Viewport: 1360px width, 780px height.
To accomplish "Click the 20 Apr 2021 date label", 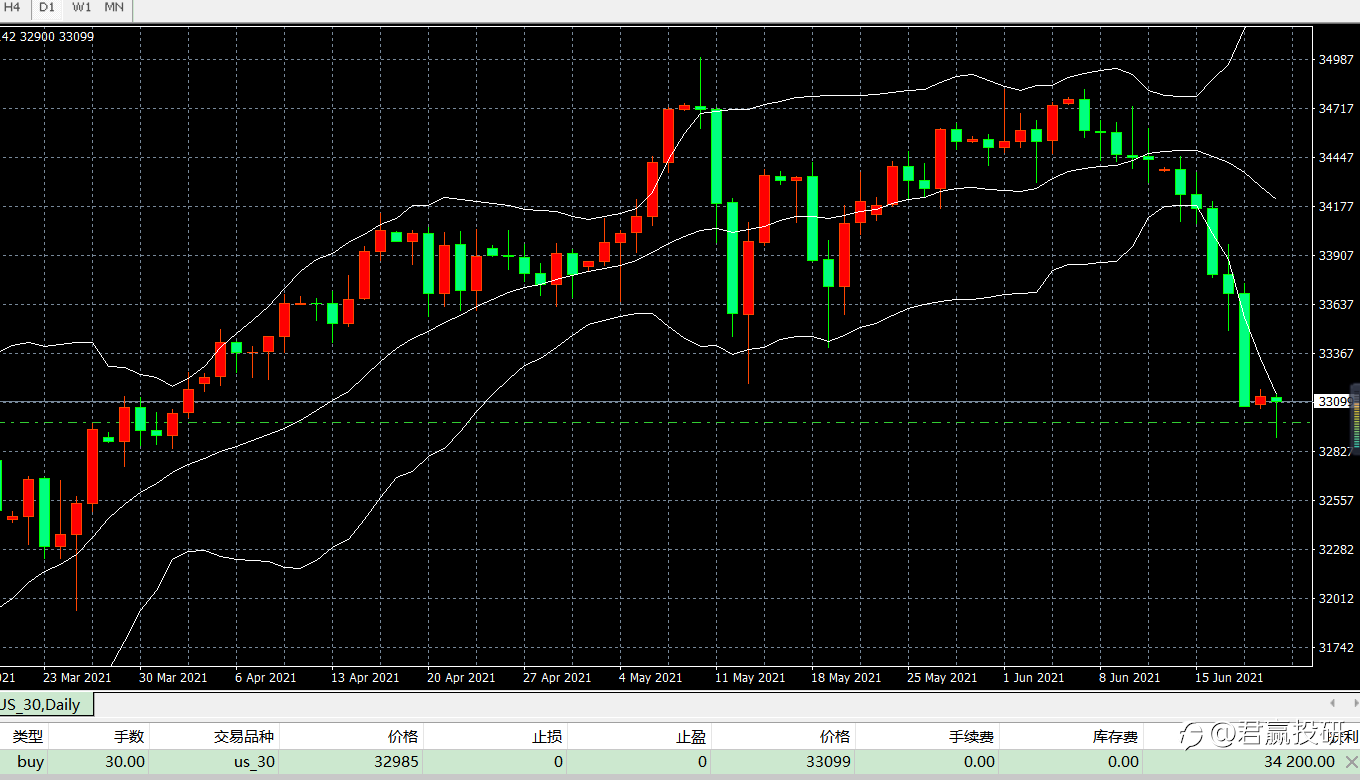I will pyautogui.click(x=461, y=678).
